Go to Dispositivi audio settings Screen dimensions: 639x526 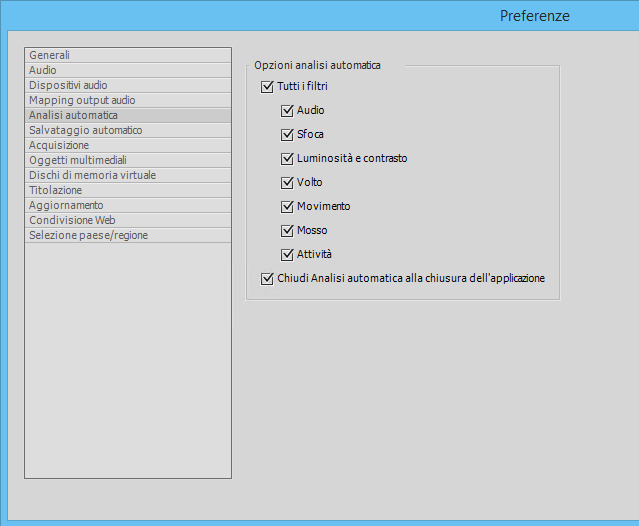pyautogui.click(x=68, y=85)
